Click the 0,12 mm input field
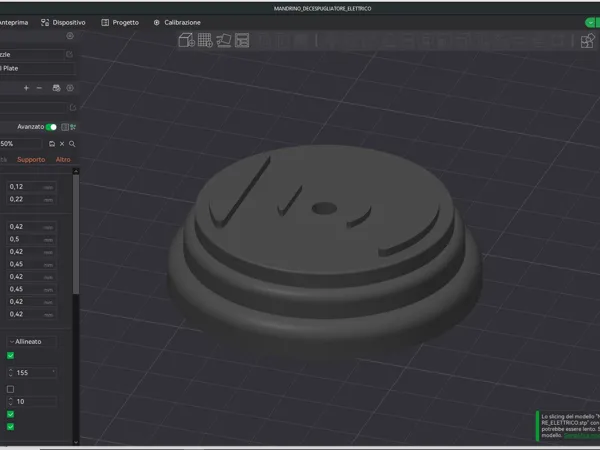Image resolution: width=600 pixels, height=450 pixels. click(32, 187)
